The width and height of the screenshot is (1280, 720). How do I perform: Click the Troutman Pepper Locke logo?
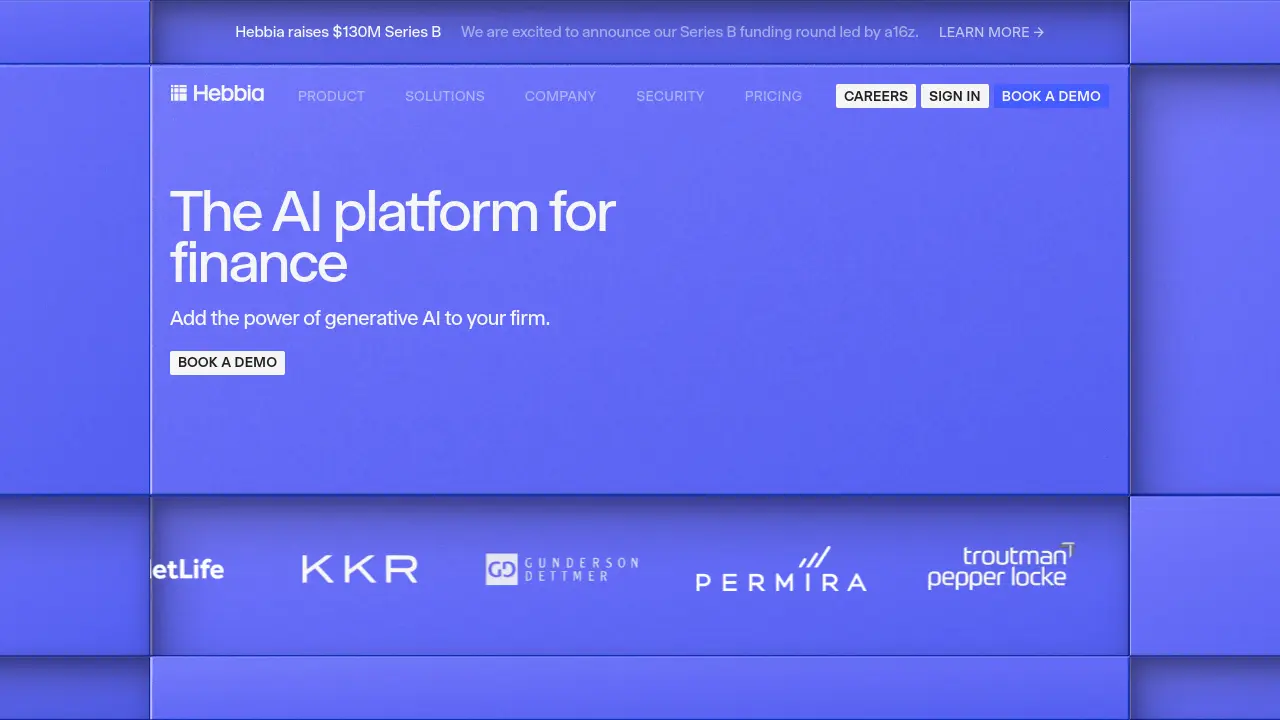[1000, 566]
